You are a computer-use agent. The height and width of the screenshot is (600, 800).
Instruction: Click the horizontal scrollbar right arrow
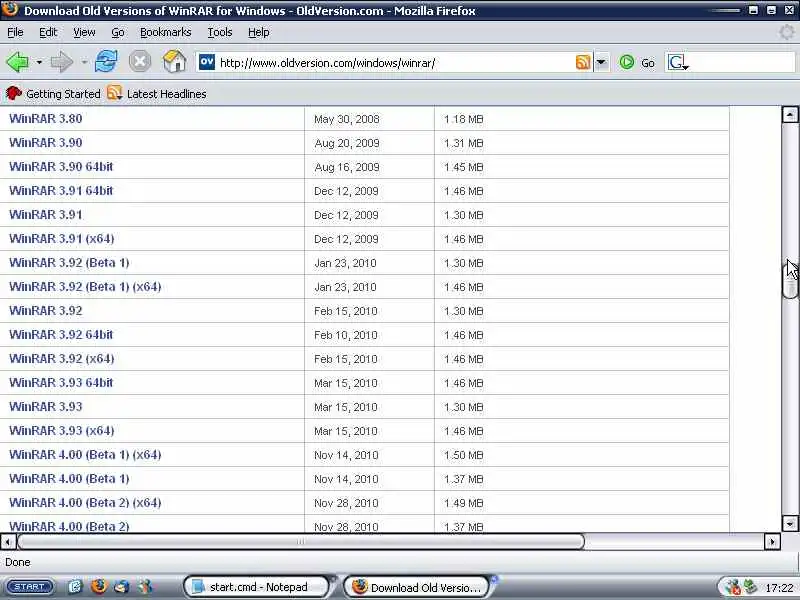772,541
